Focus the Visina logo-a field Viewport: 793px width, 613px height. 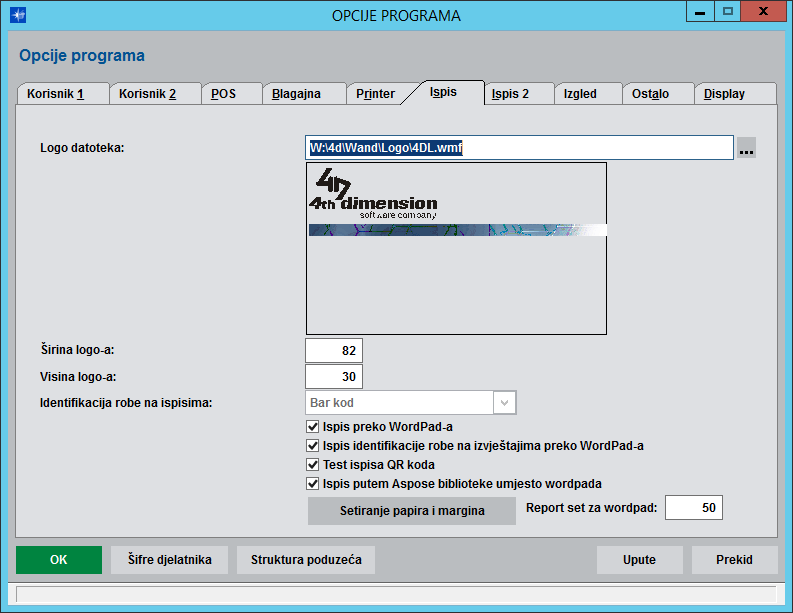tap(334, 377)
